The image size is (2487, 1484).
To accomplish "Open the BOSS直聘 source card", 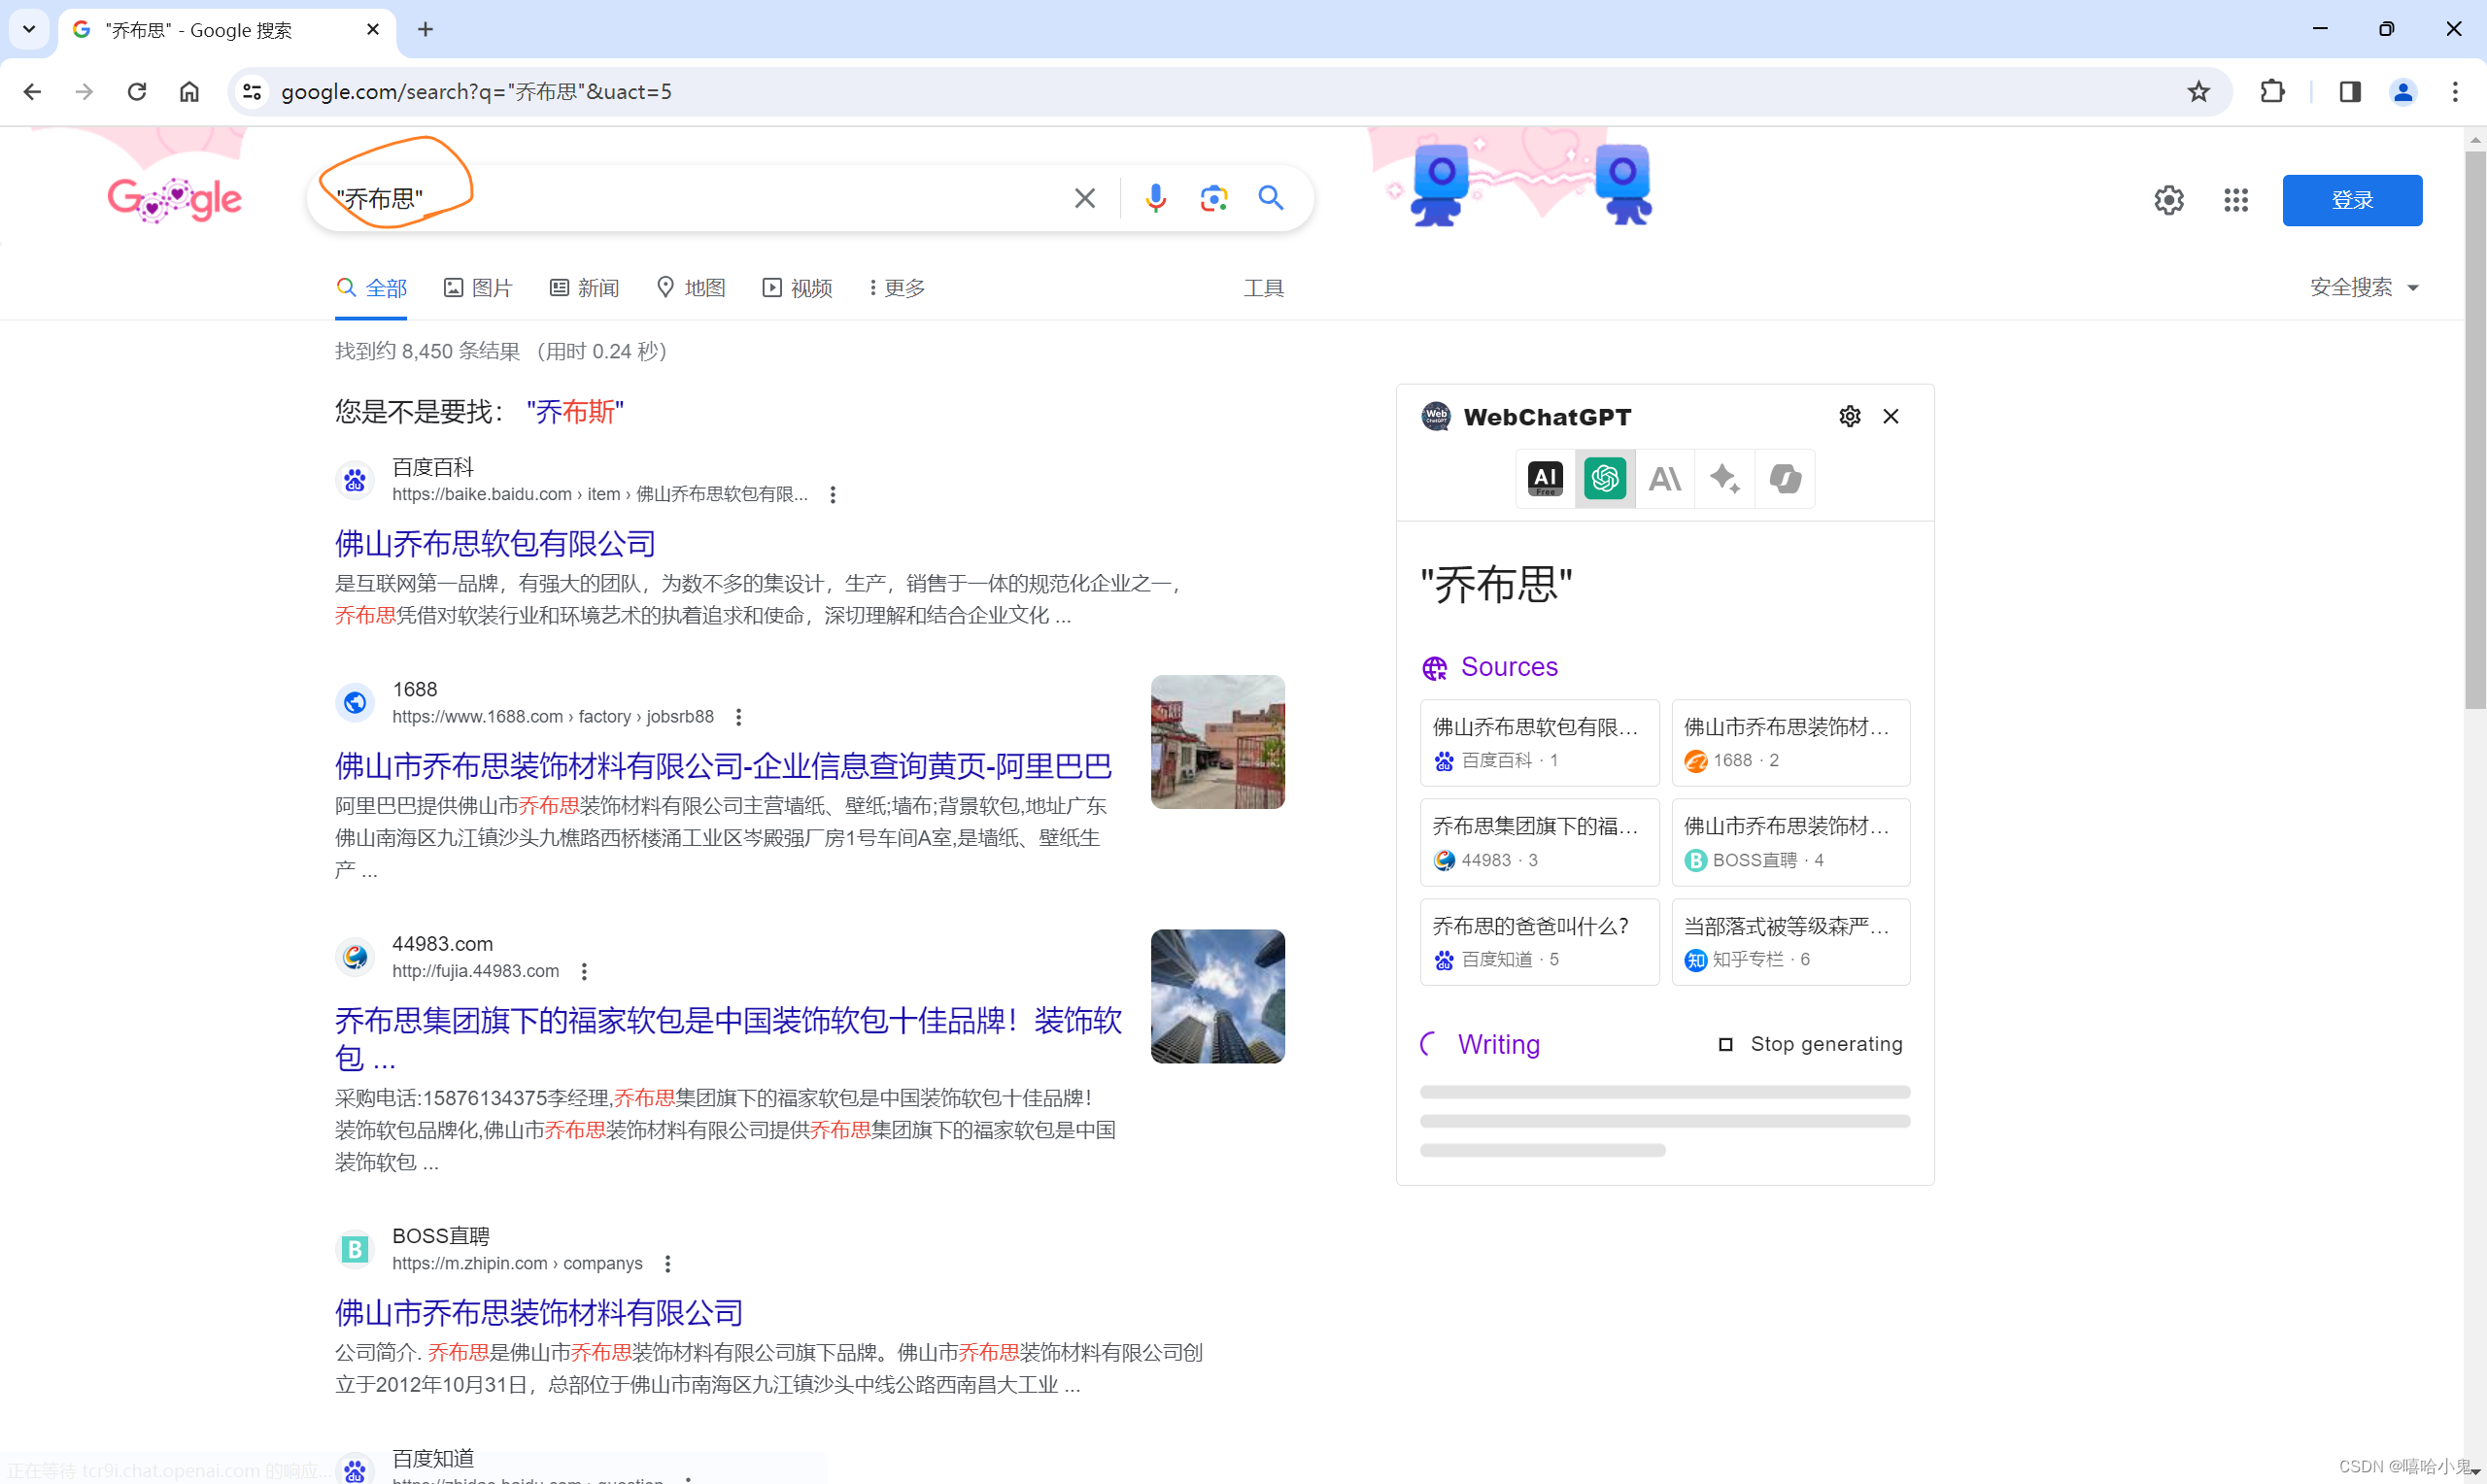I will tap(1791, 842).
